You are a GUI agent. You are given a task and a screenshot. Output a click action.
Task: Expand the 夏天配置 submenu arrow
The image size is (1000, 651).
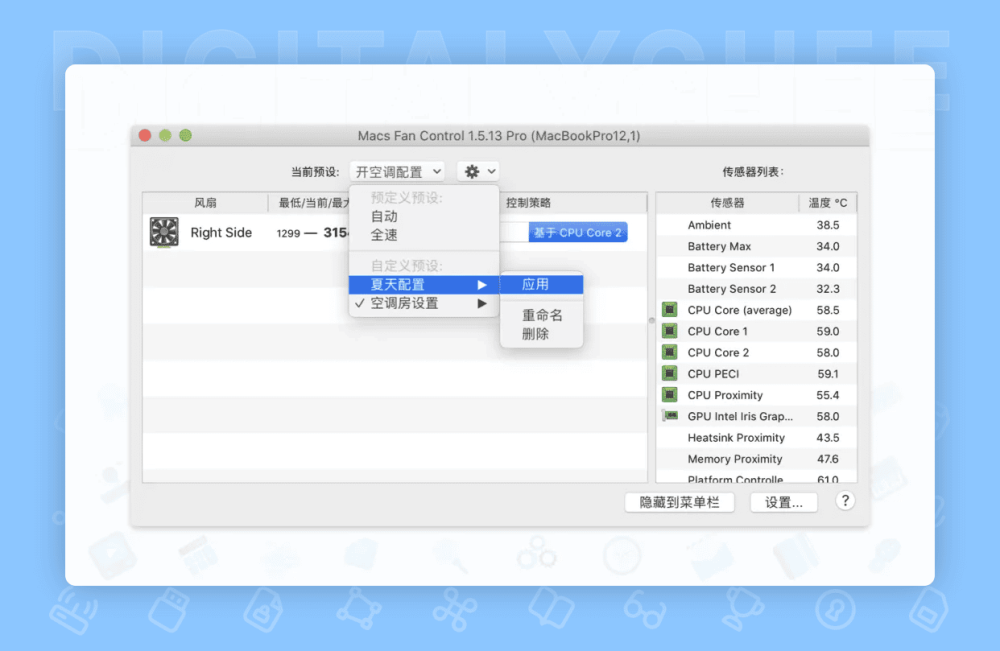click(482, 284)
